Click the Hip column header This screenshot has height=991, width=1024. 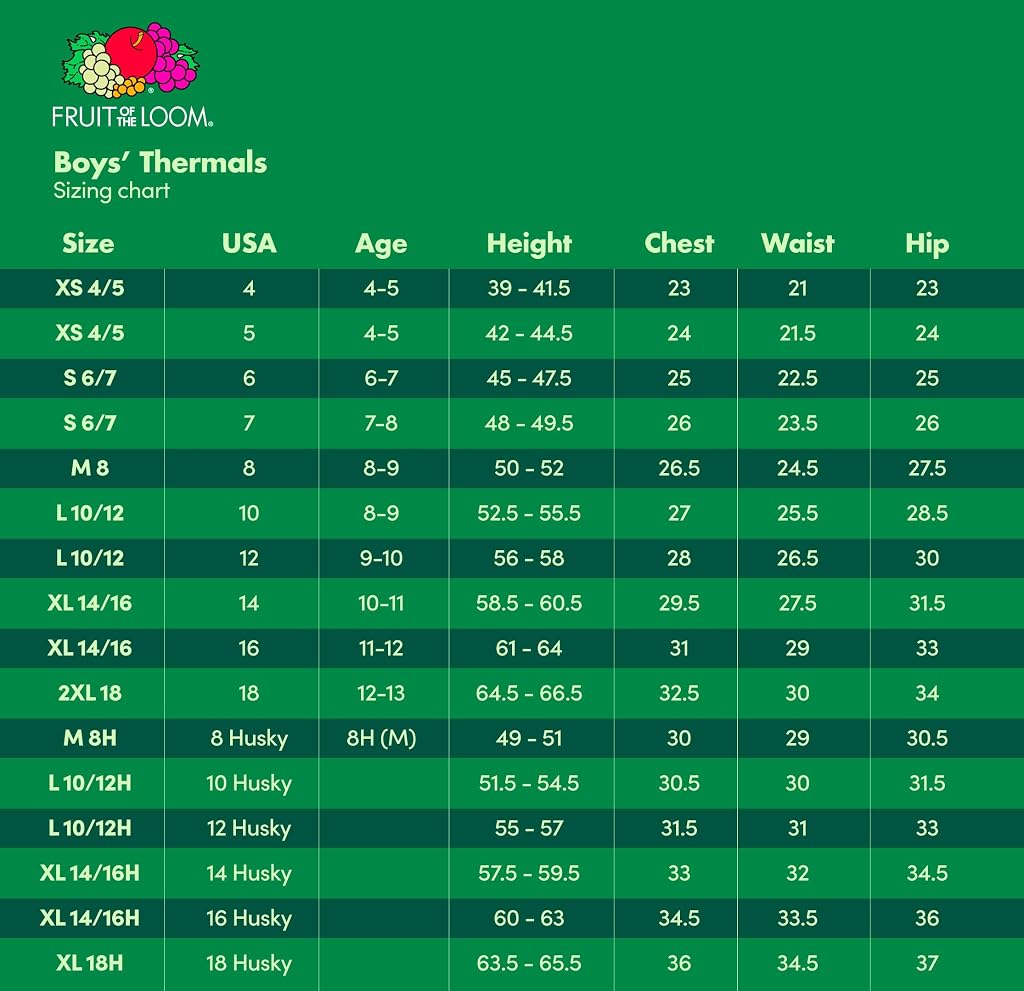(x=927, y=244)
